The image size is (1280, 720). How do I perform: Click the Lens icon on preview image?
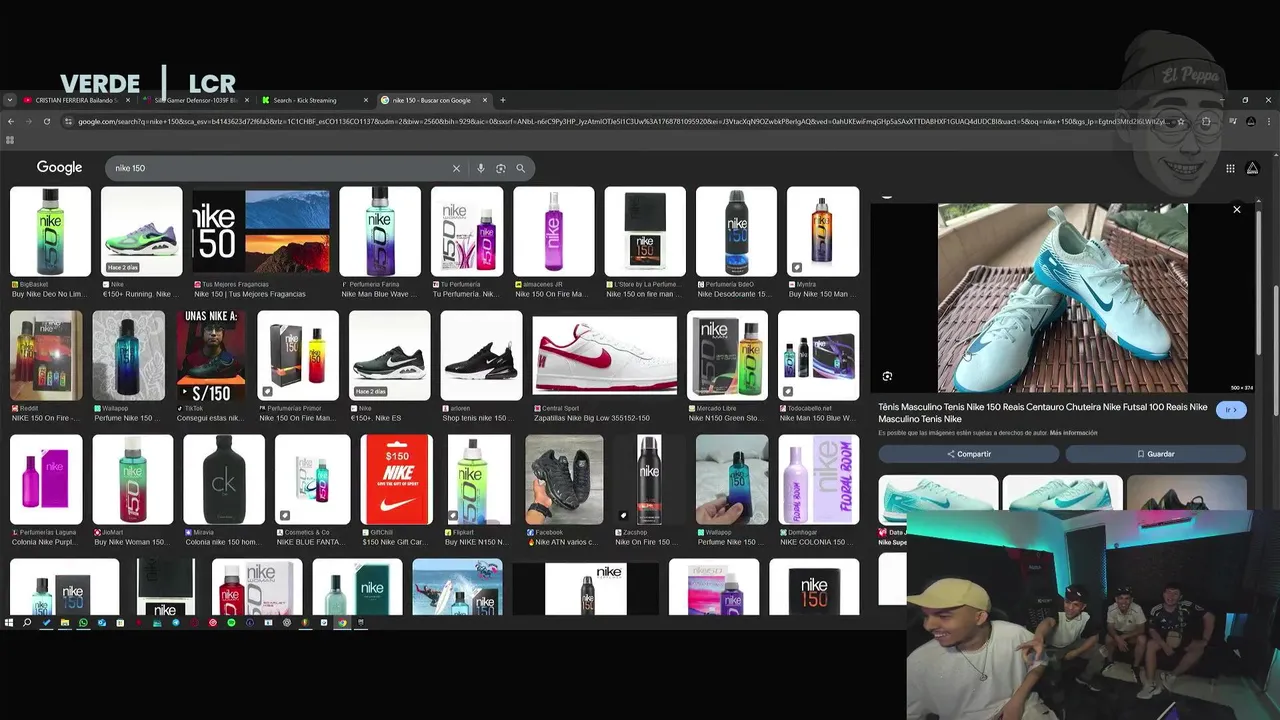(x=887, y=376)
